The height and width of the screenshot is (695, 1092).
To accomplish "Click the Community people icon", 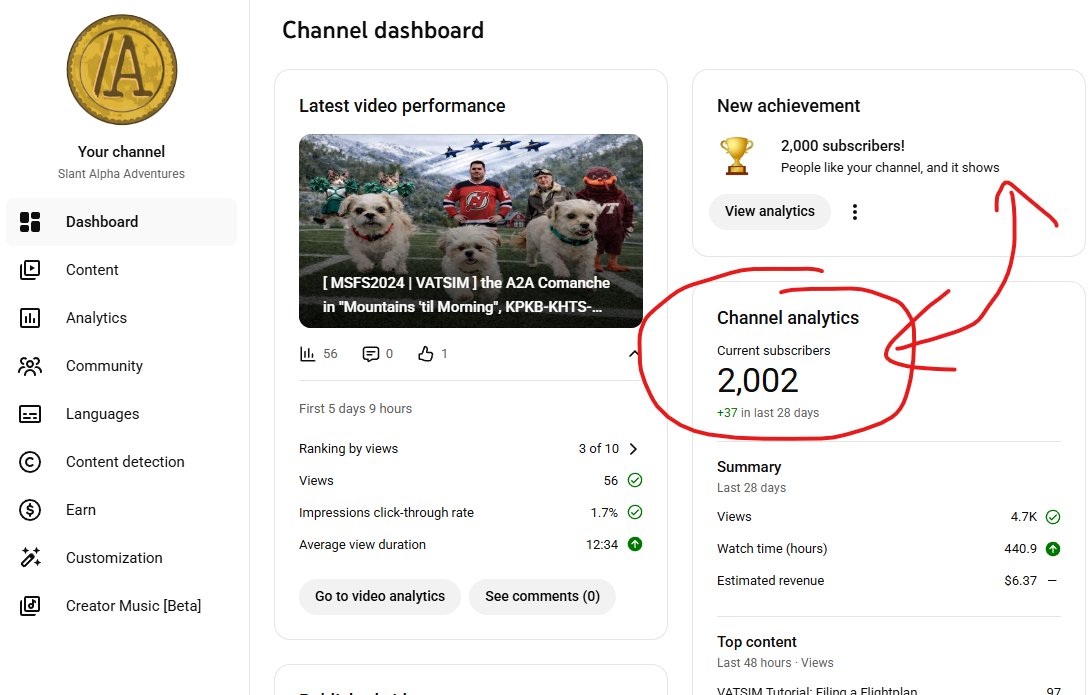I will tap(30, 366).
